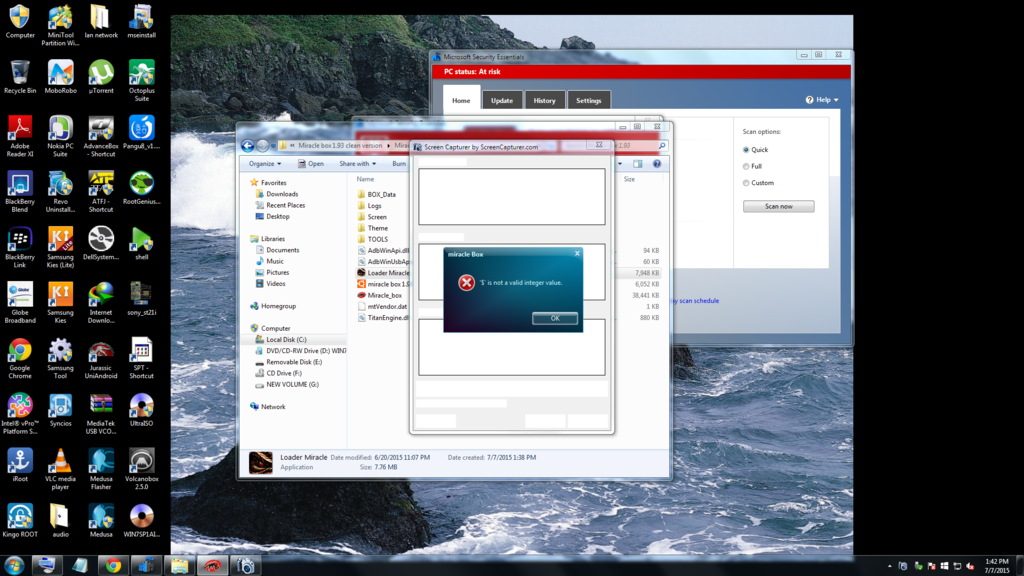Switch to the Settings tab
Image resolution: width=1024 pixels, height=576 pixels.
(x=588, y=100)
